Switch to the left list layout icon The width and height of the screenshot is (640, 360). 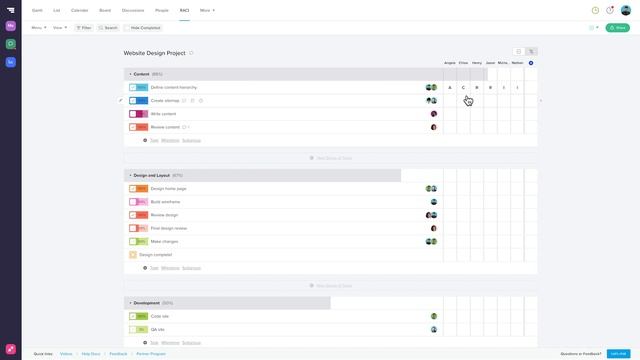(519, 51)
